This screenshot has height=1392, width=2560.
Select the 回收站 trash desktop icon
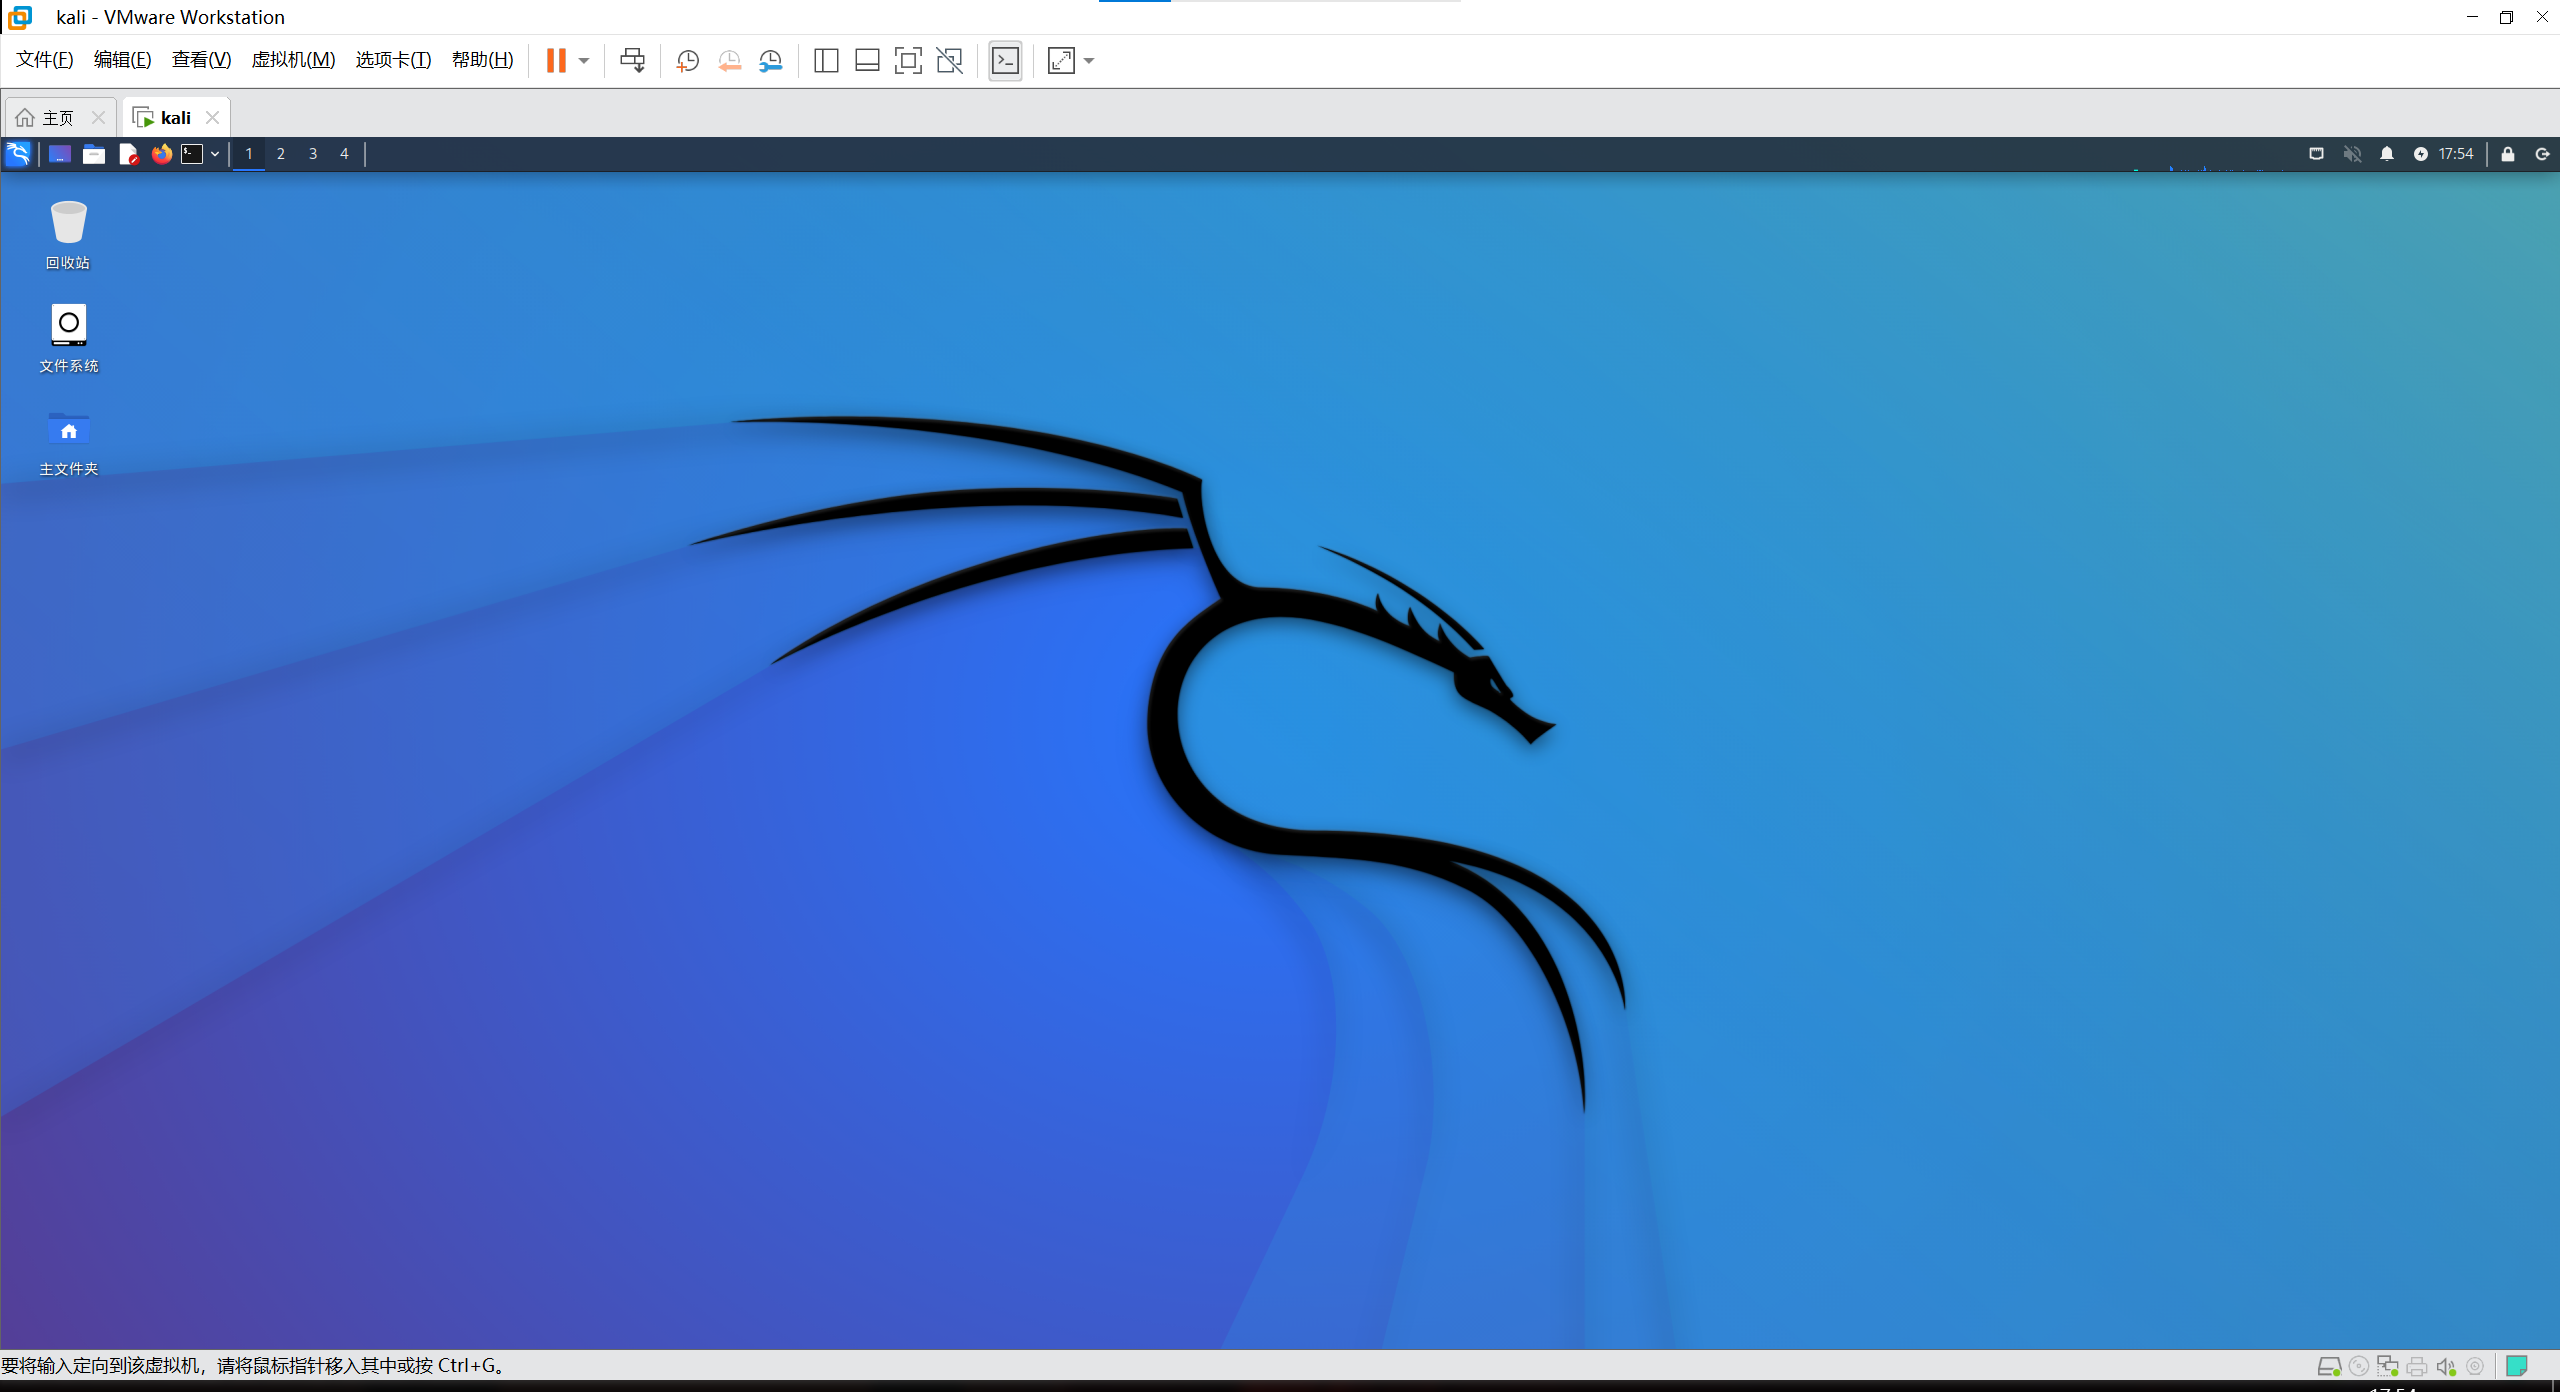click(x=68, y=235)
